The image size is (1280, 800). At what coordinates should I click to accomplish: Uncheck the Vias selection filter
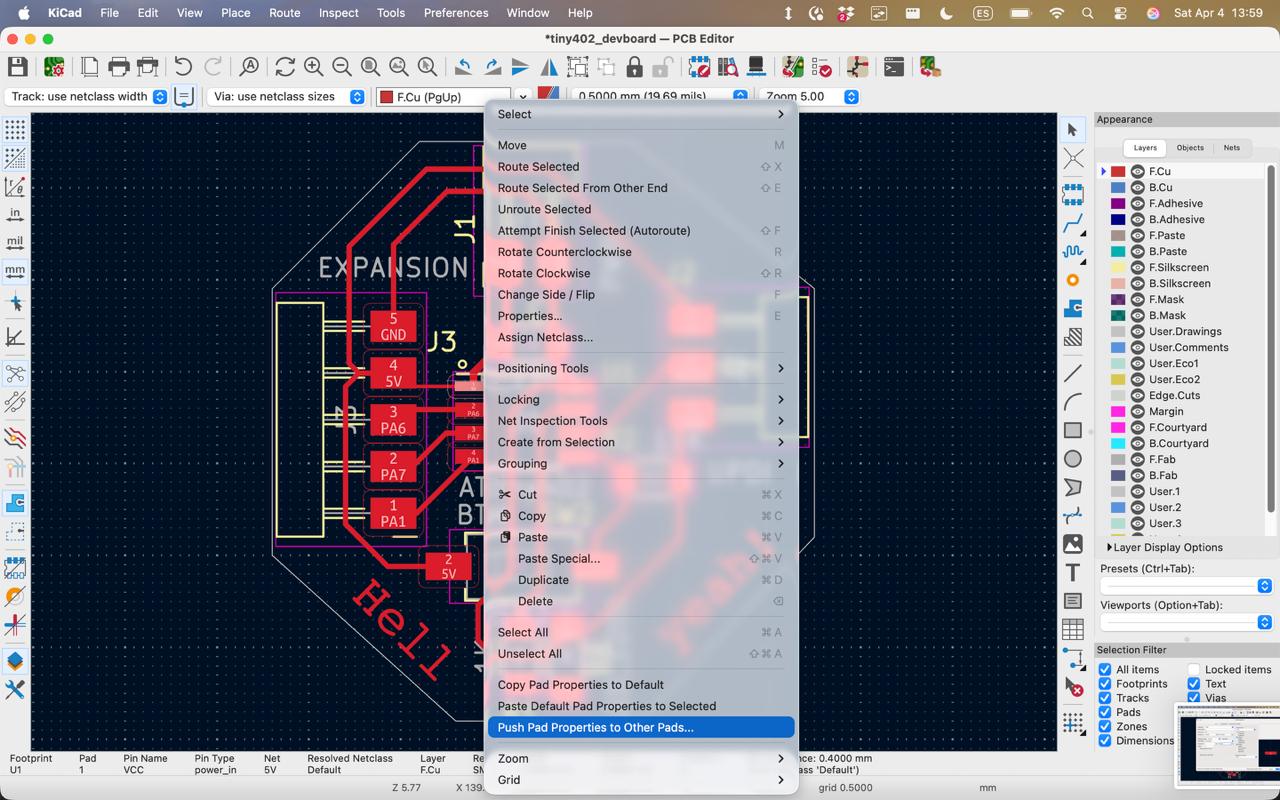point(1192,698)
